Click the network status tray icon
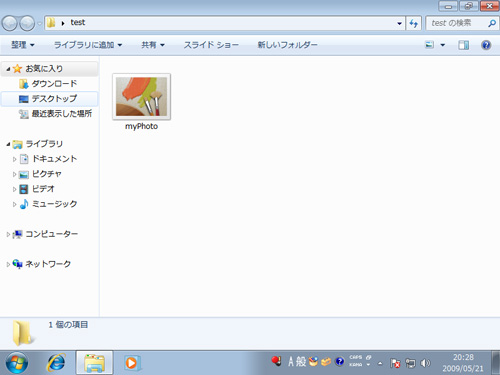Image resolution: width=500 pixels, height=375 pixels. [410, 363]
